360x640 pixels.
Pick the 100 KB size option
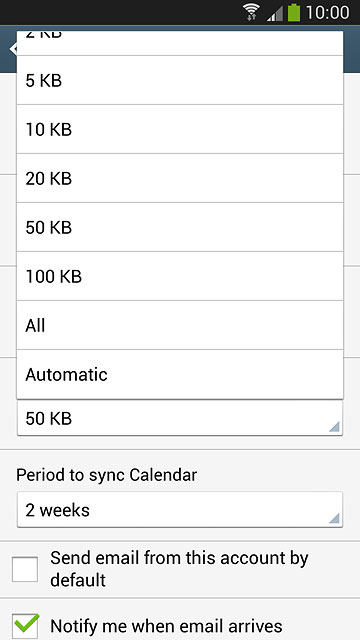(180, 276)
